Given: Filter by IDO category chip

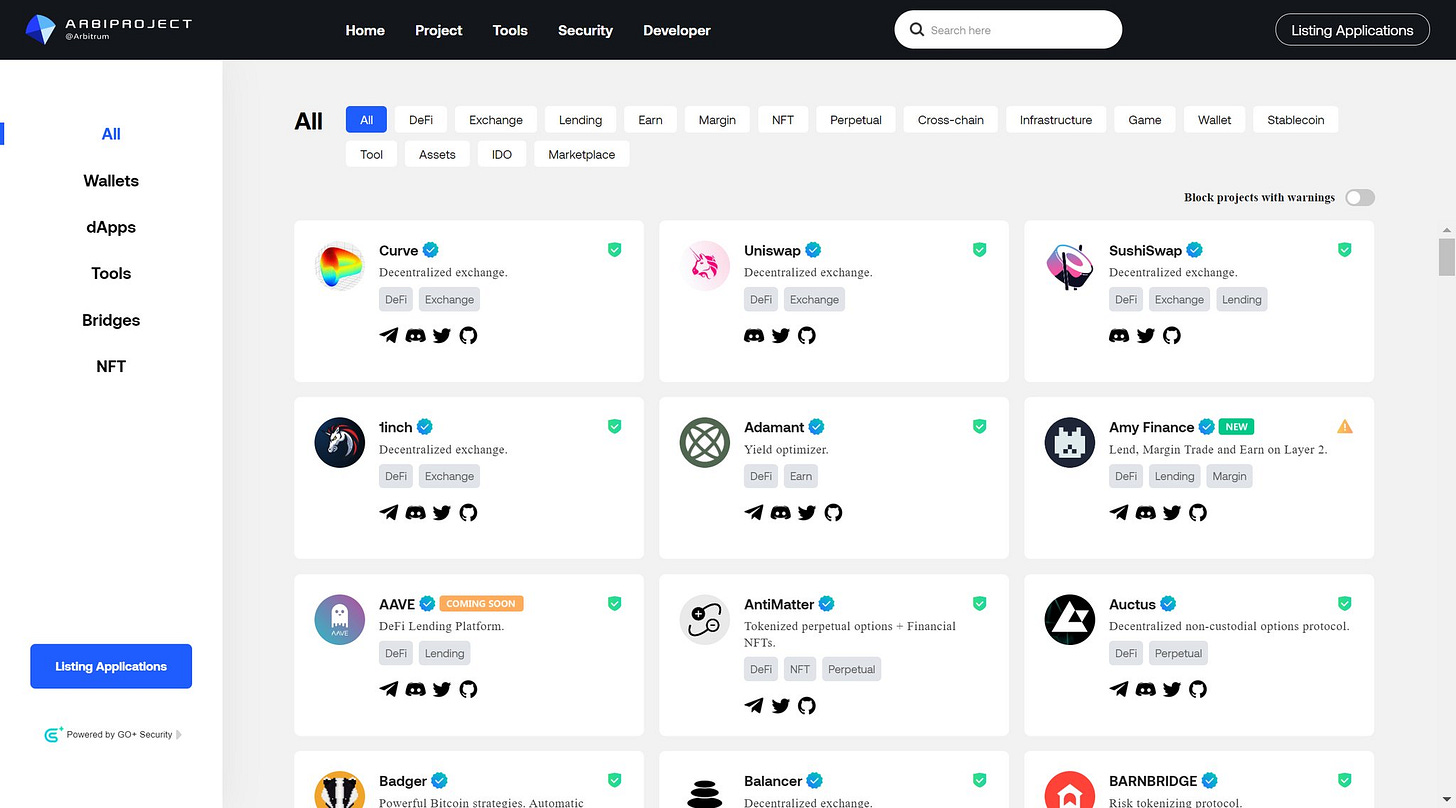Looking at the screenshot, I should pyautogui.click(x=502, y=155).
